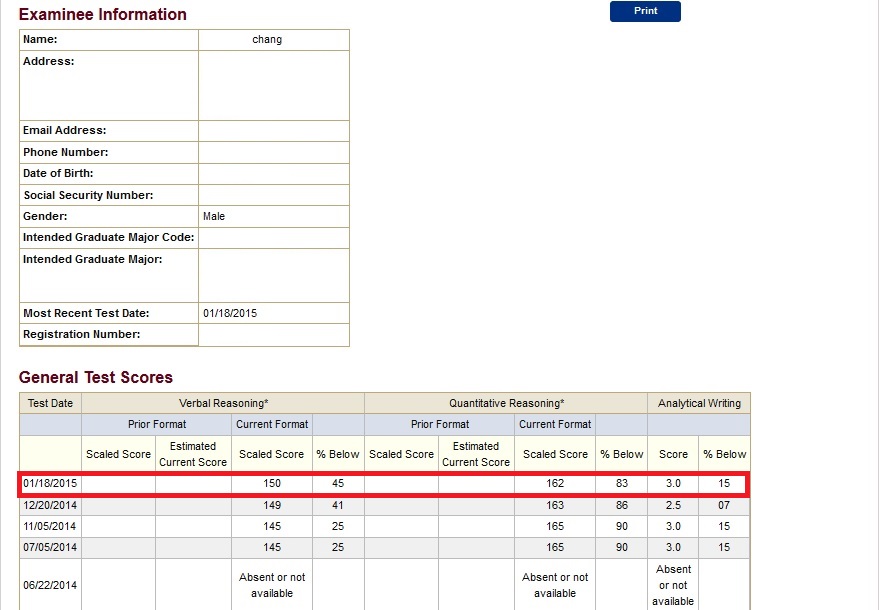Screen dimensions: 879x610
Task: Click the 07/05/2014 quantitative score 165
Action: (555, 547)
